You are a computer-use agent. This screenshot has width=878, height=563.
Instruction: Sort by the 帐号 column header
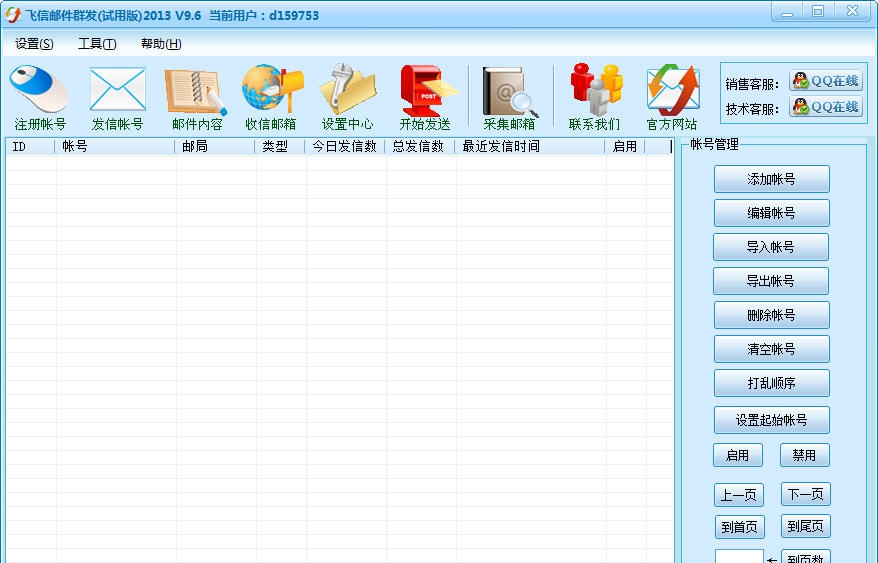click(115, 147)
